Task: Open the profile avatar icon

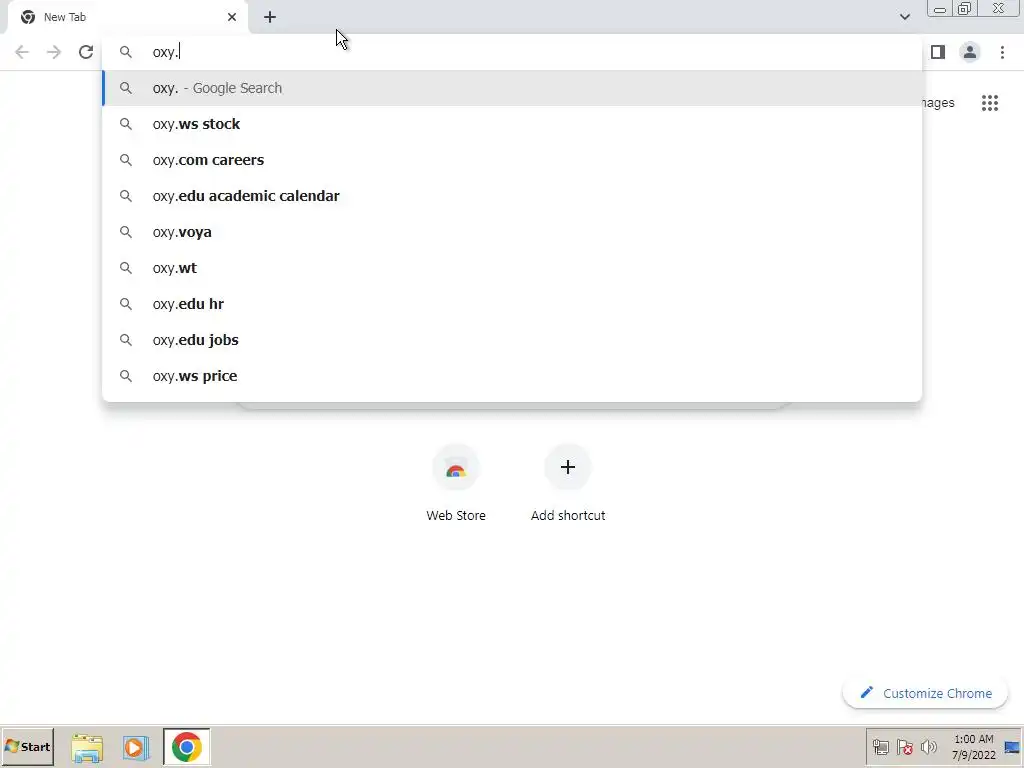Action: click(970, 52)
